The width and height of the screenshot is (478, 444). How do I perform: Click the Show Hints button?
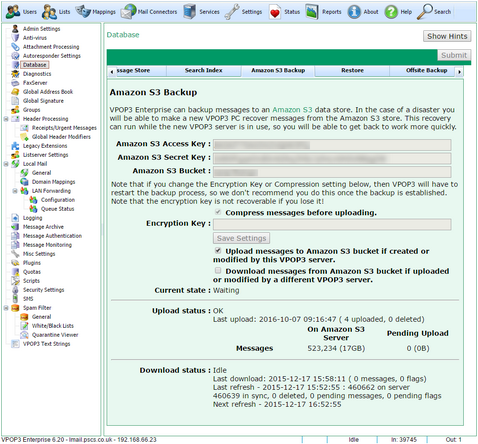tap(447, 36)
